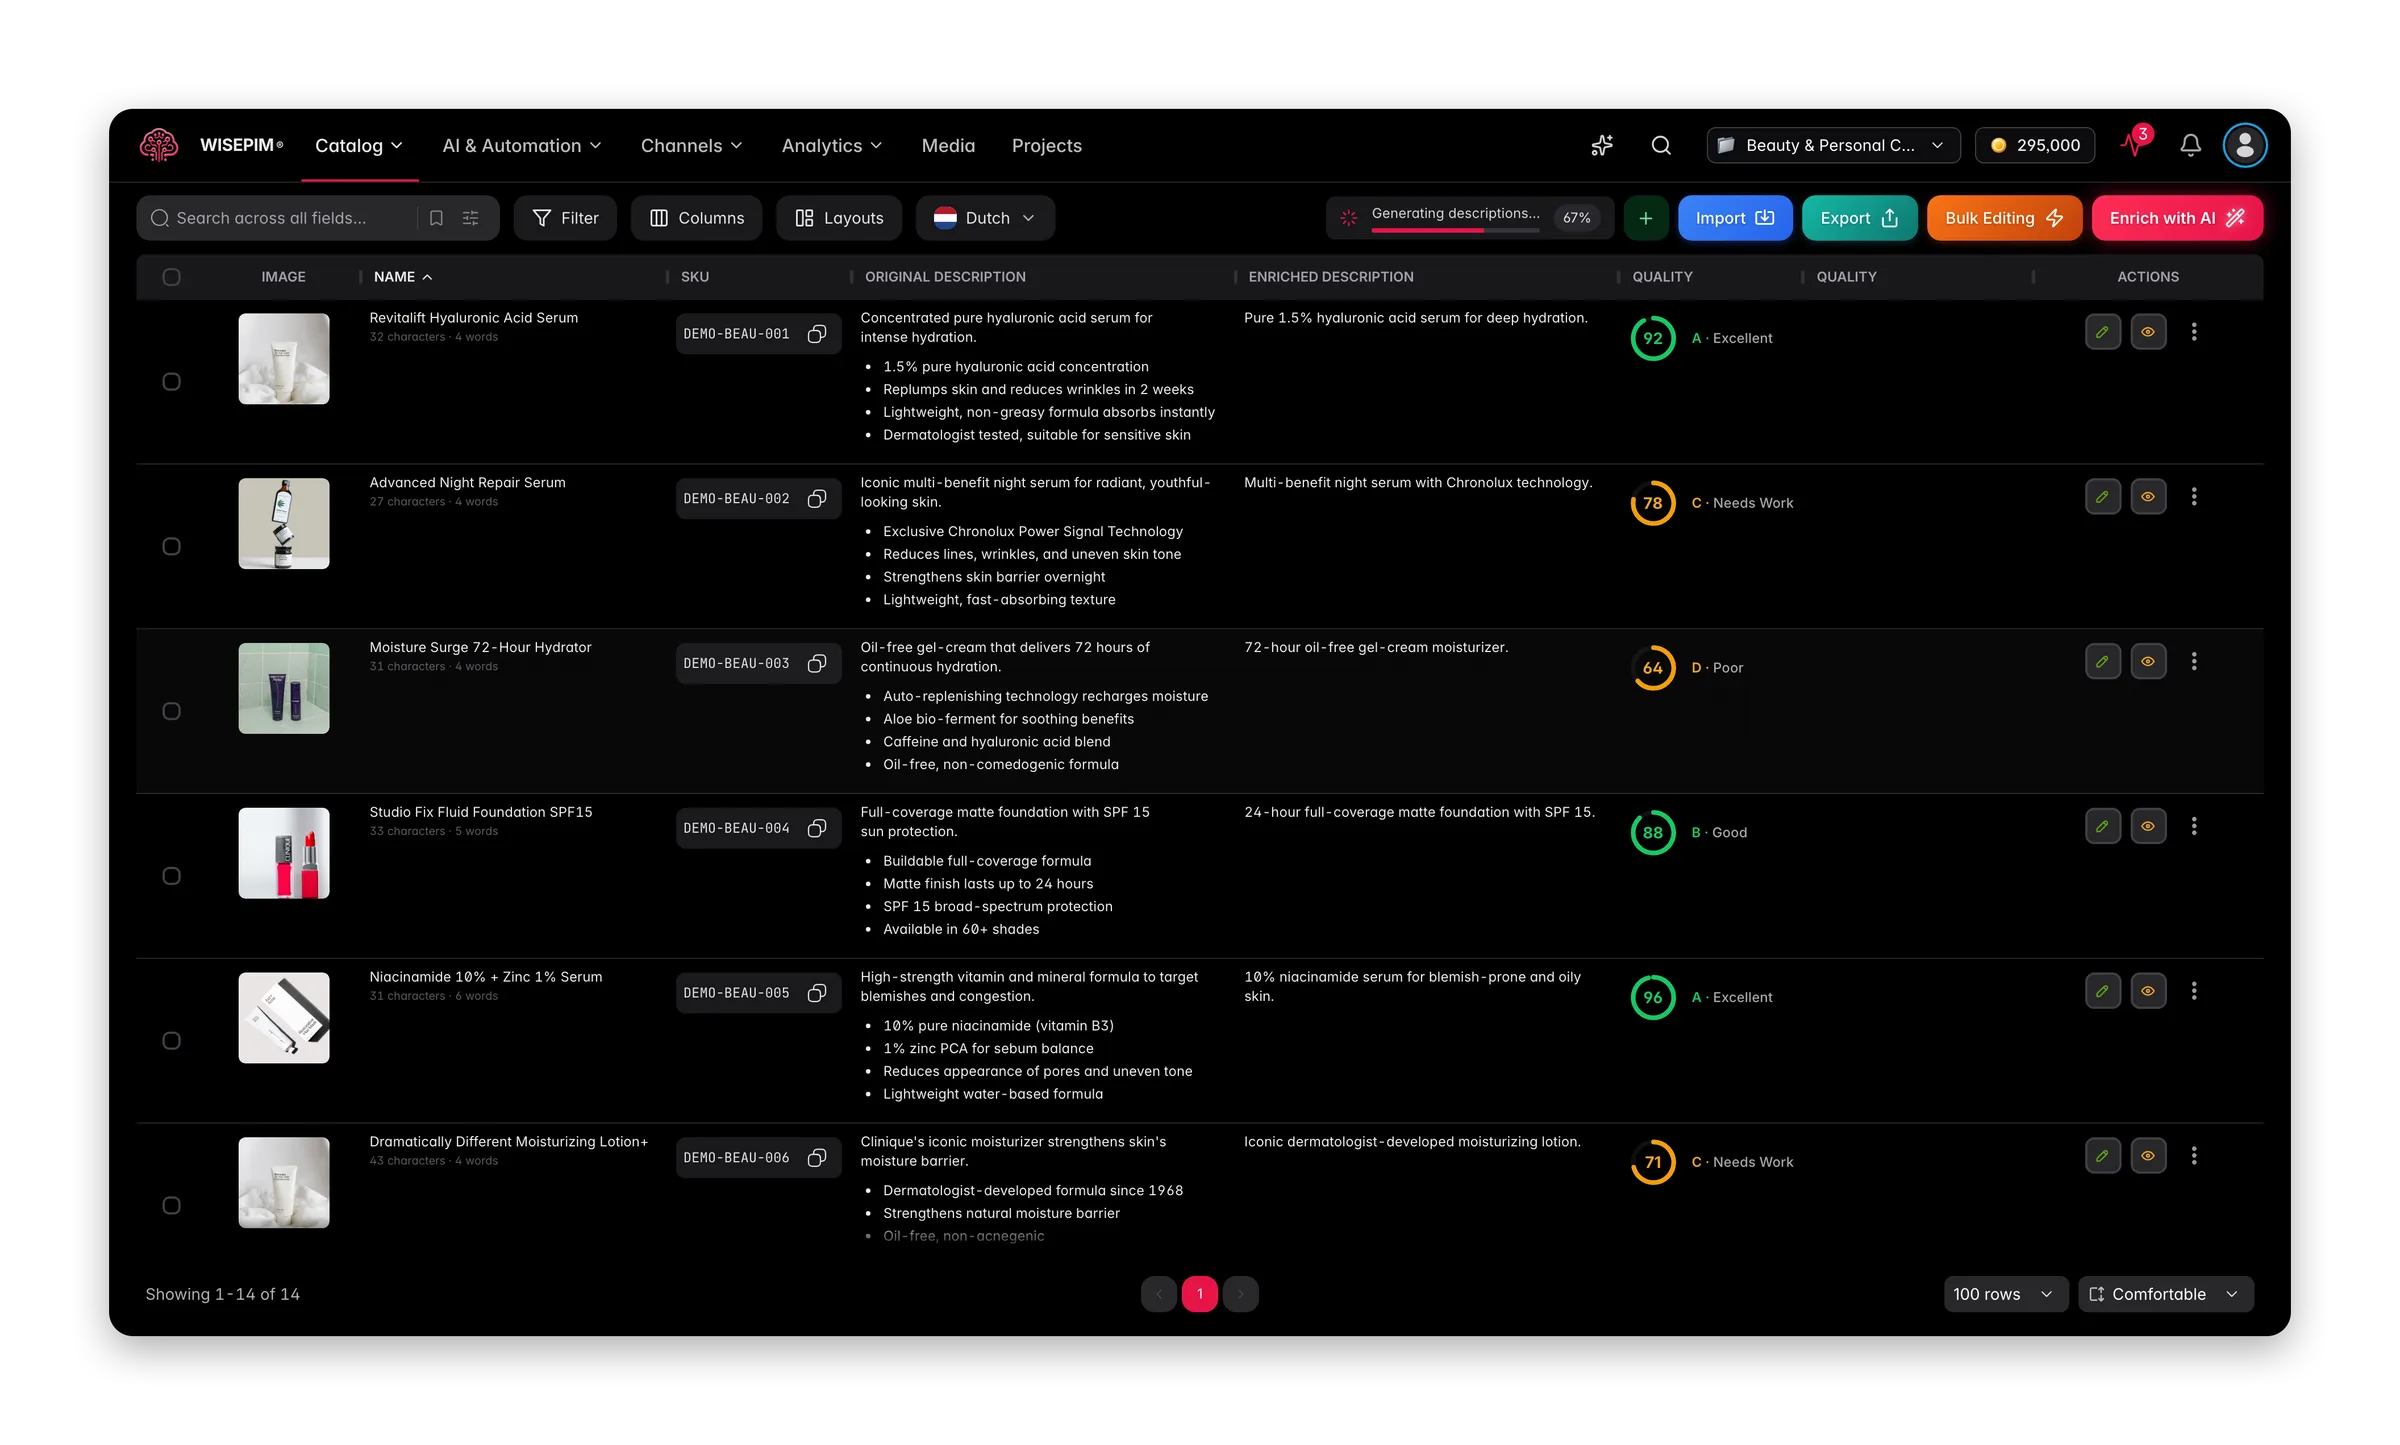Click the Enriched Description column header
Viewport: 2400px width, 1445px height.
point(1331,277)
